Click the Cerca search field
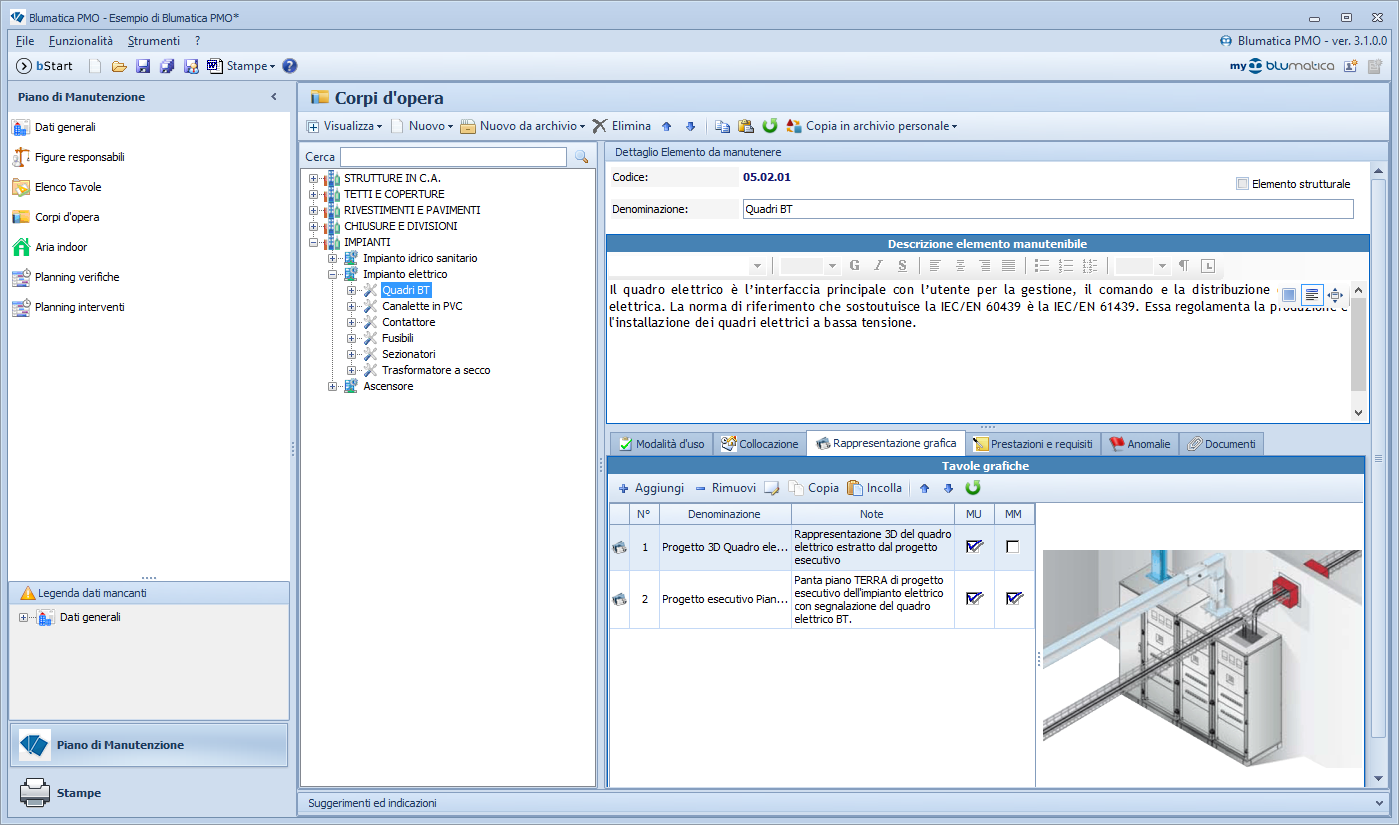The height and width of the screenshot is (825, 1399). [453, 157]
